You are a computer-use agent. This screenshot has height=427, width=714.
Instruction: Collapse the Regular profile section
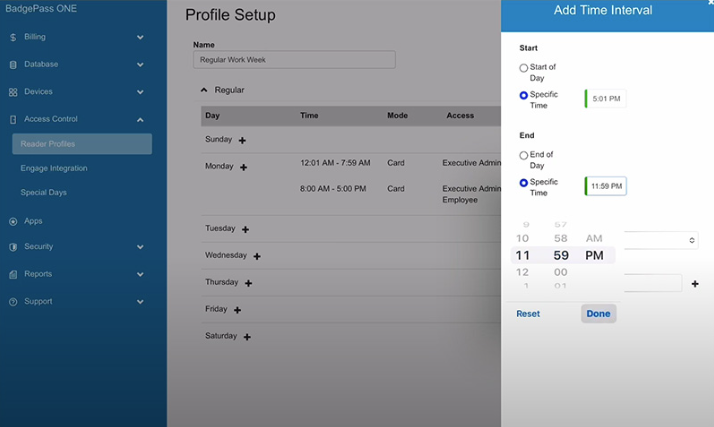point(205,90)
